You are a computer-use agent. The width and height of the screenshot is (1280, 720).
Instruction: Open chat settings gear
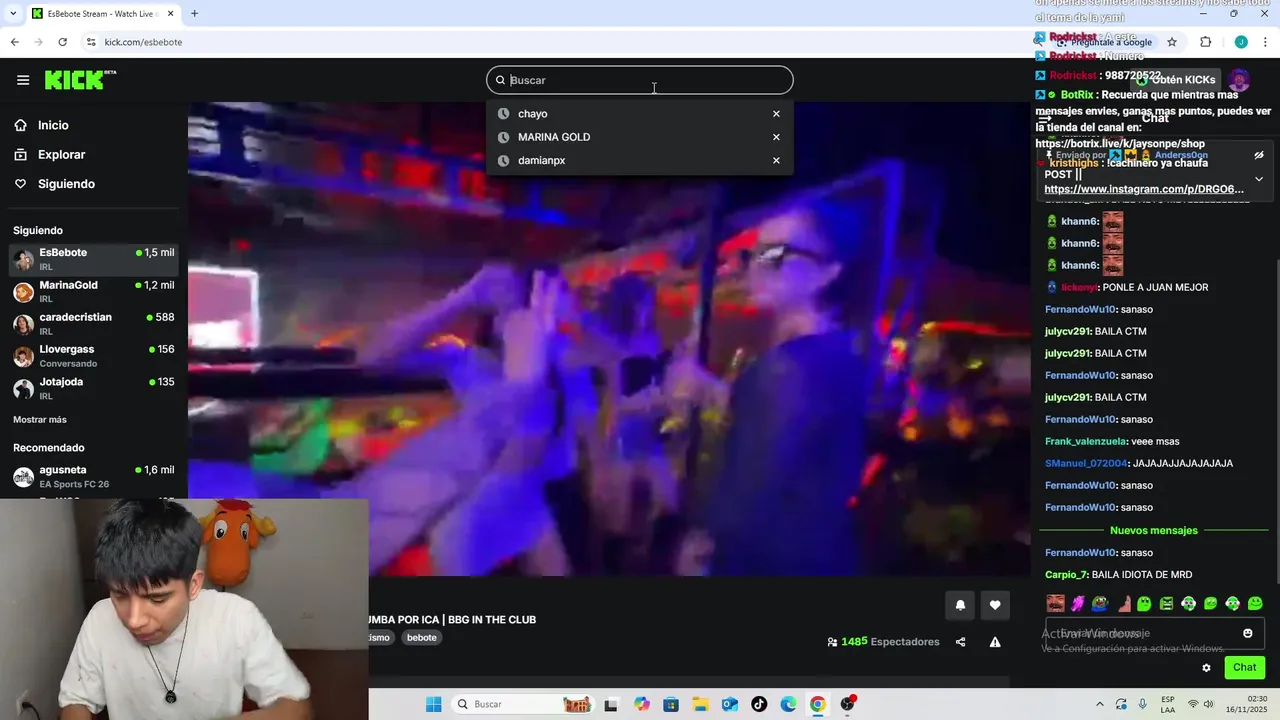1206,668
